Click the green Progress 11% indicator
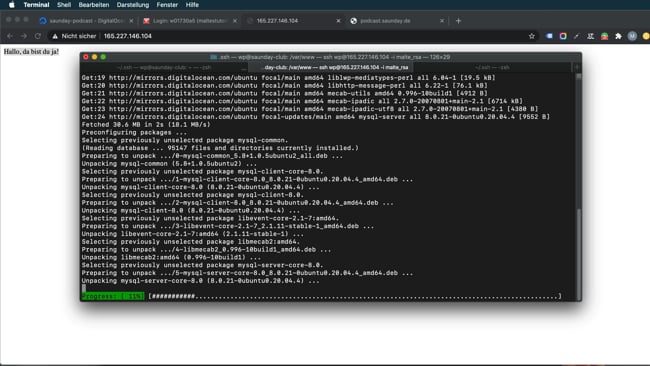Image resolution: width=650 pixels, height=366 pixels. pyautogui.click(x=113, y=296)
